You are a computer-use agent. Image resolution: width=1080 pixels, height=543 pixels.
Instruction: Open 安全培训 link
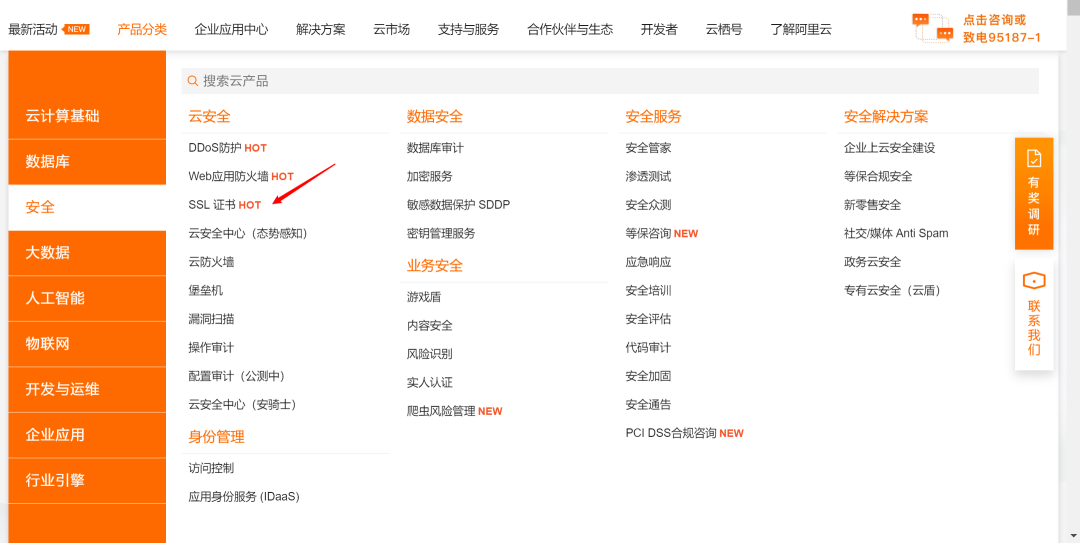[x=648, y=291]
